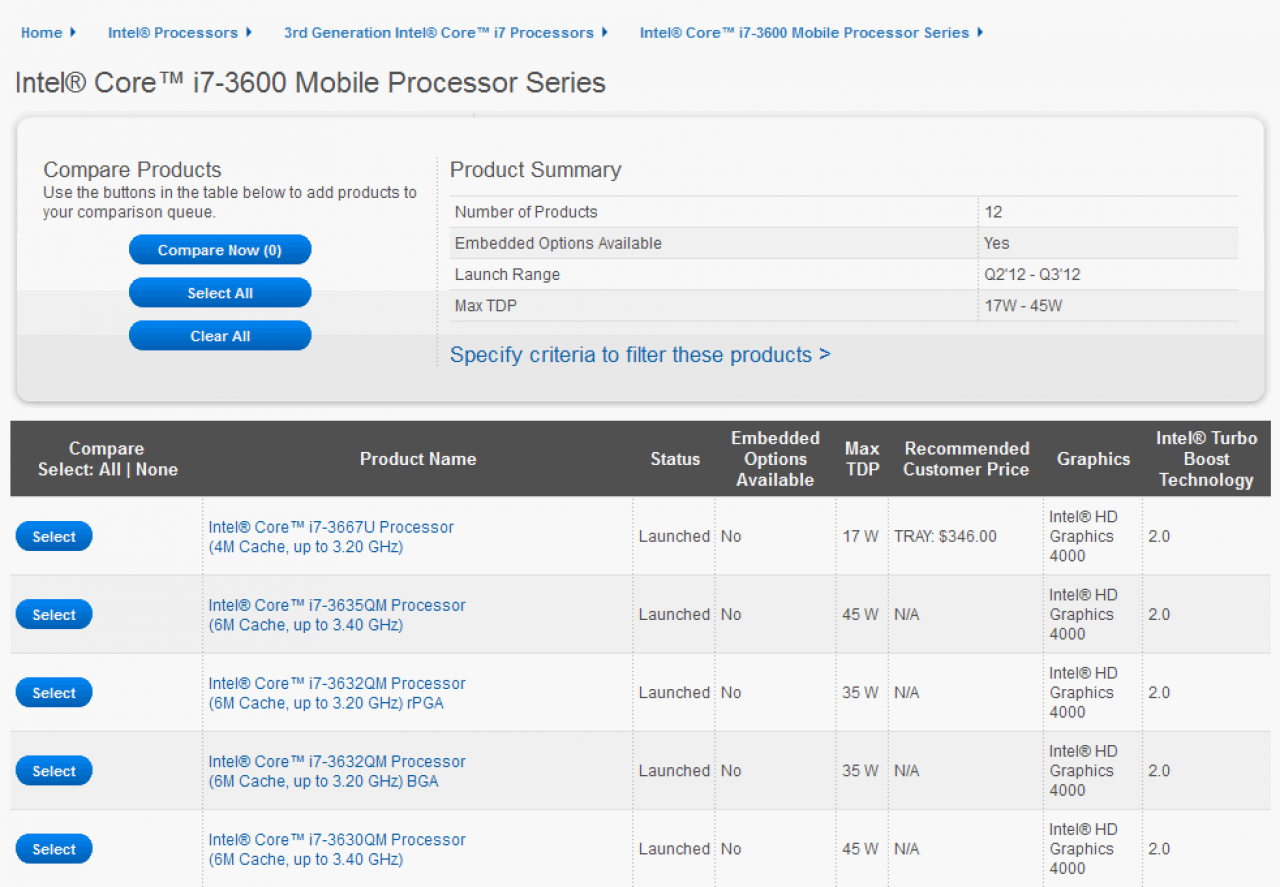Click the Q2'12 - Q3'12 launch range value

(x=1034, y=275)
